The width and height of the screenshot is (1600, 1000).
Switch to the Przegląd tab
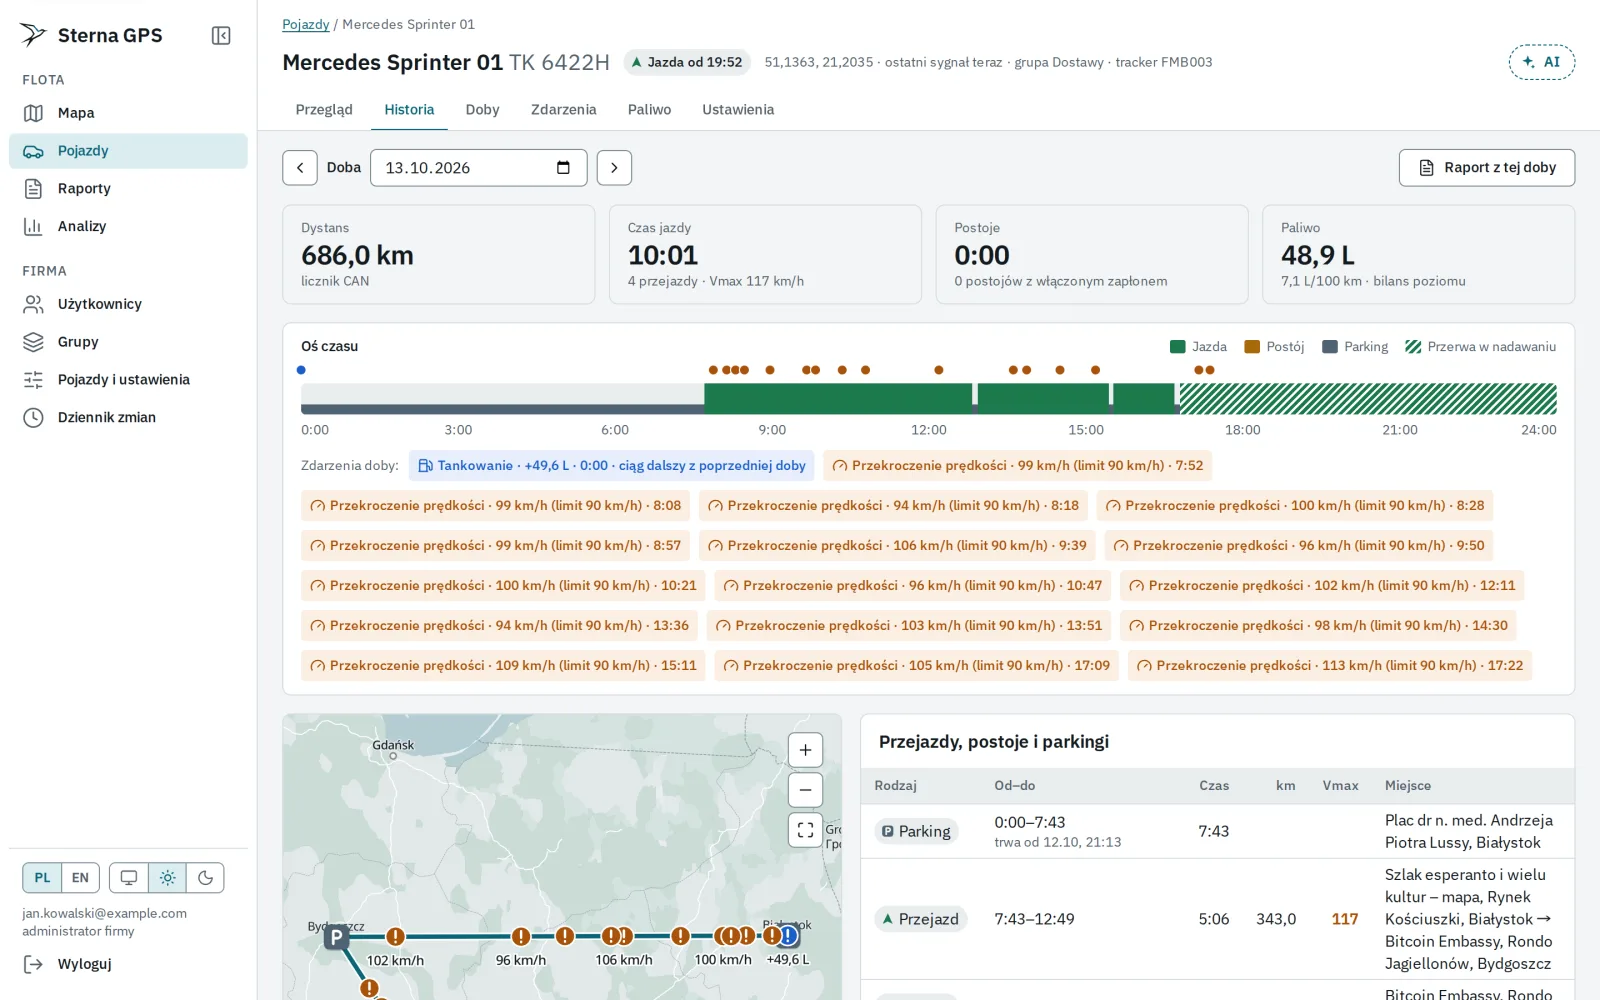[x=324, y=110]
